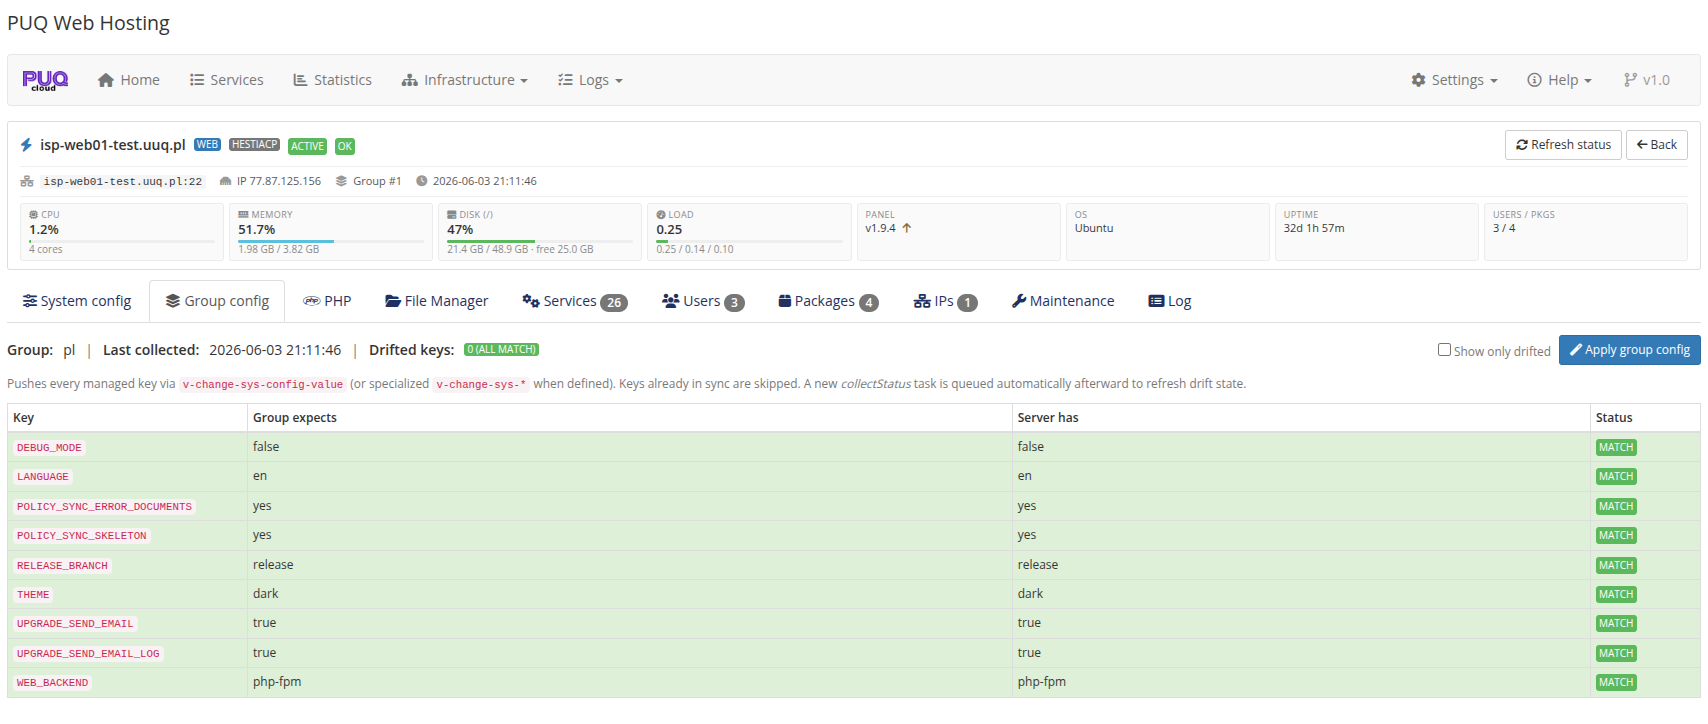
Task: Click the Log tab list icon
Action: [1156, 301]
